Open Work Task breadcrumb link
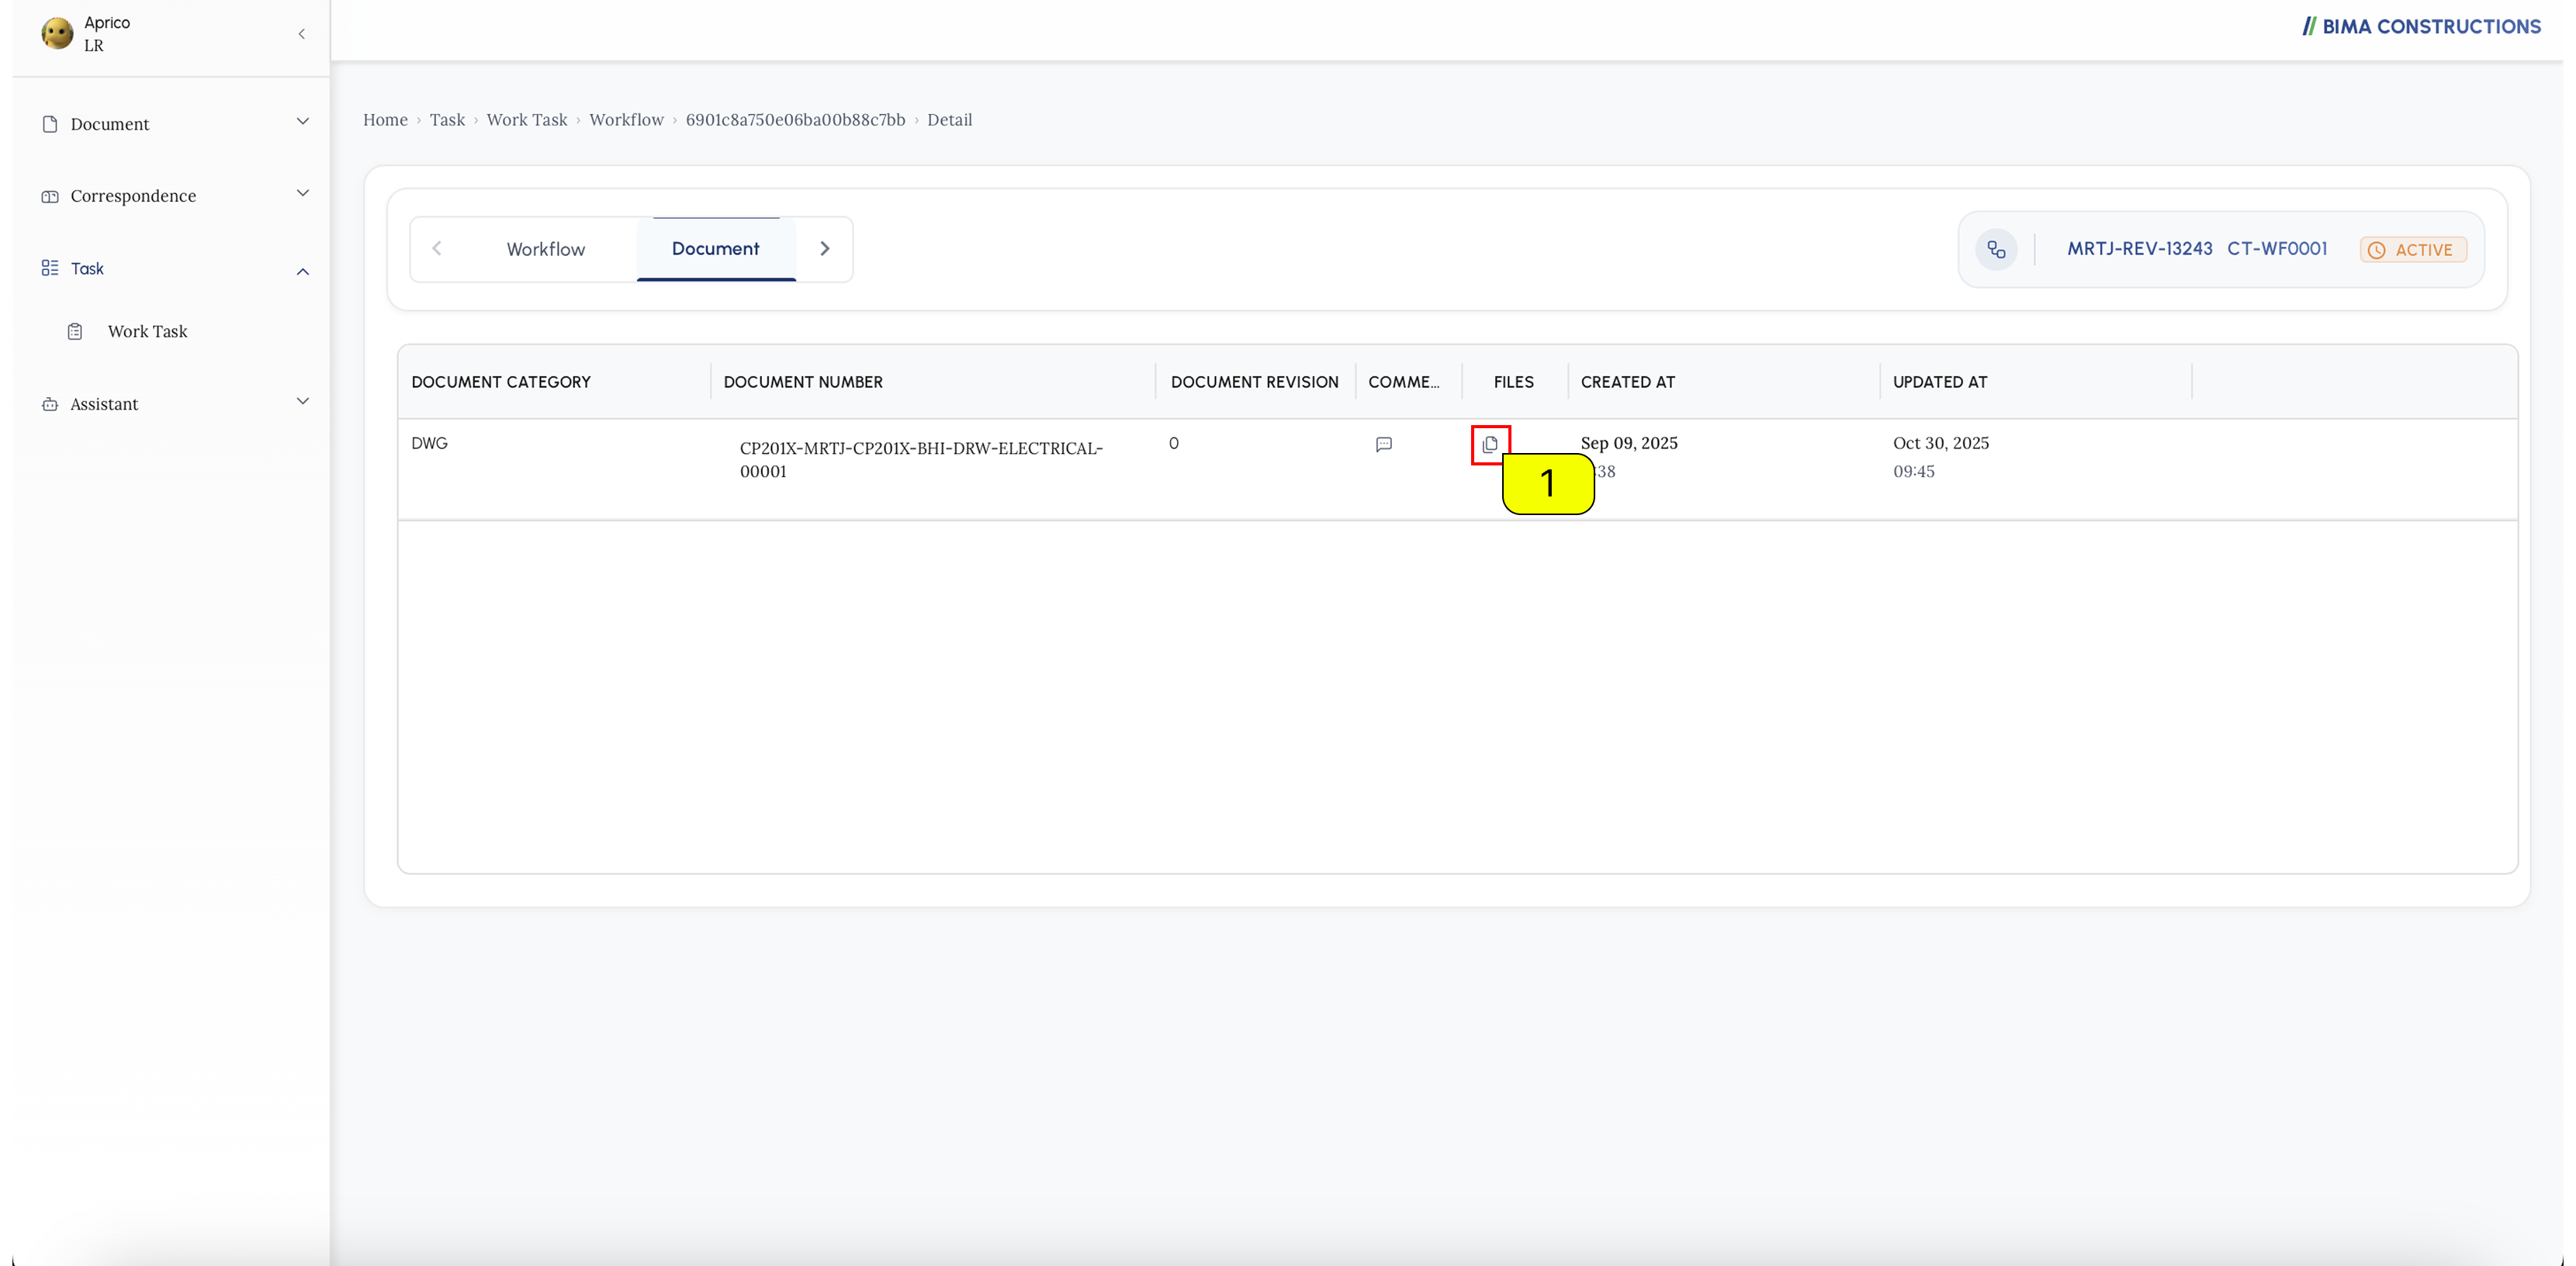This screenshot has height=1266, width=2576. (x=527, y=120)
